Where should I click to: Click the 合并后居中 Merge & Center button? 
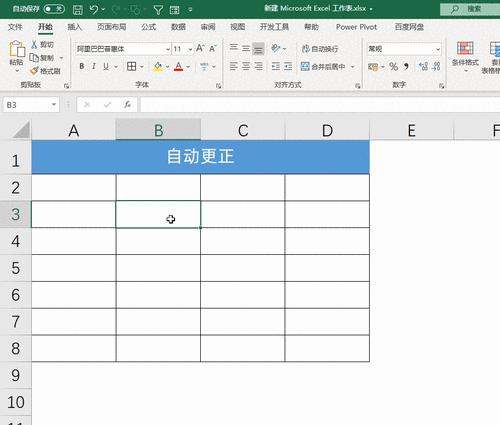323,66
